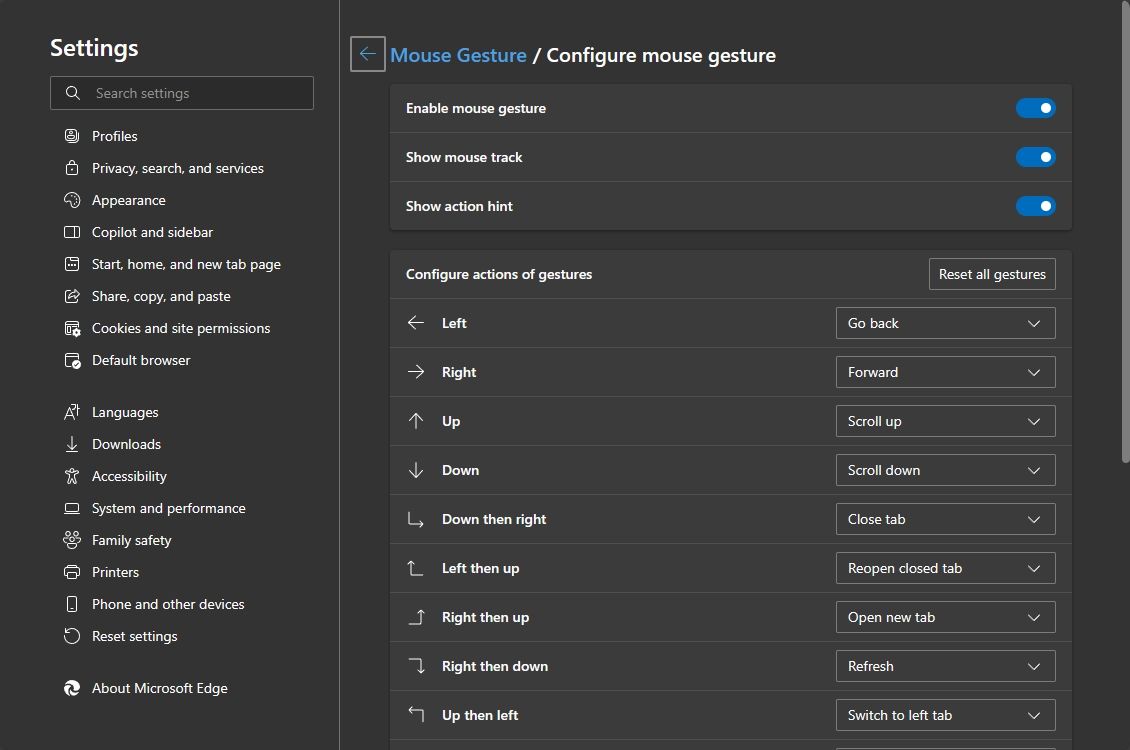Click the Downloads icon in the sidebar
The height and width of the screenshot is (750, 1130).
tap(73, 444)
